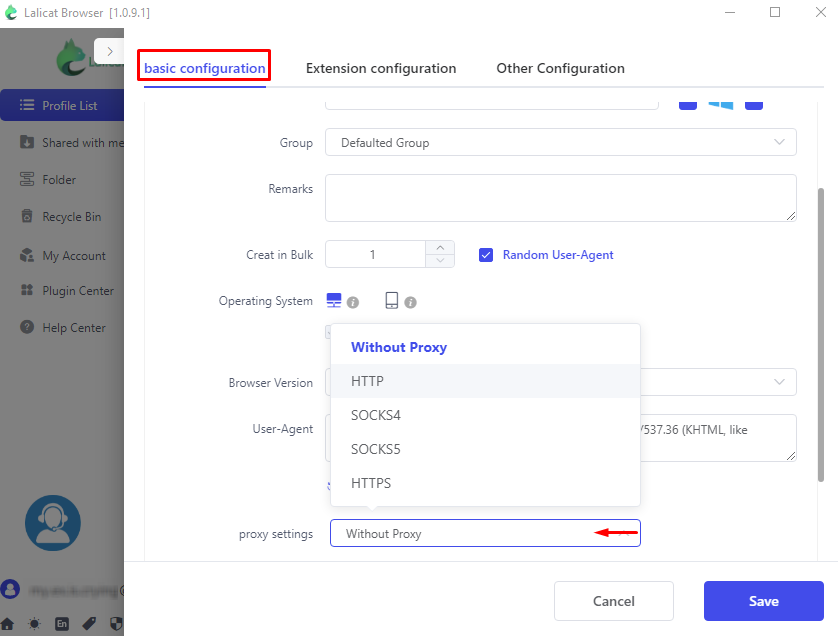Viewport: 838px width, 636px height.
Task: Click the Save button
Action: pyautogui.click(x=764, y=601)
